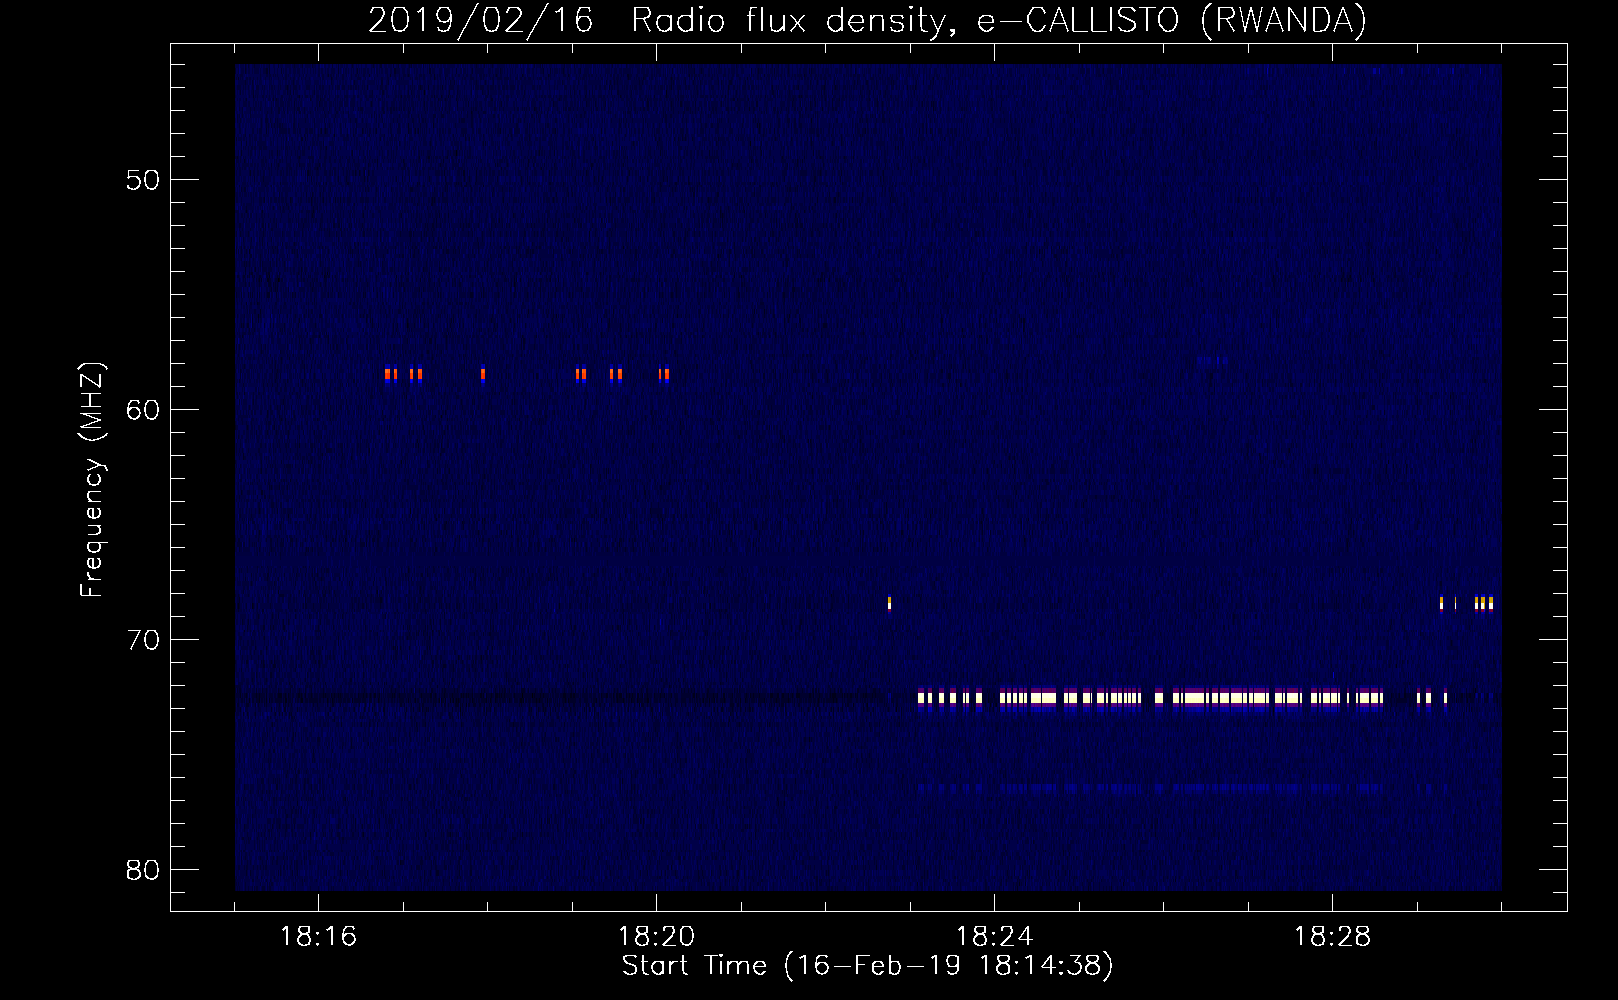
Task: Click the 50 frequency tick label
Action: 143,180
